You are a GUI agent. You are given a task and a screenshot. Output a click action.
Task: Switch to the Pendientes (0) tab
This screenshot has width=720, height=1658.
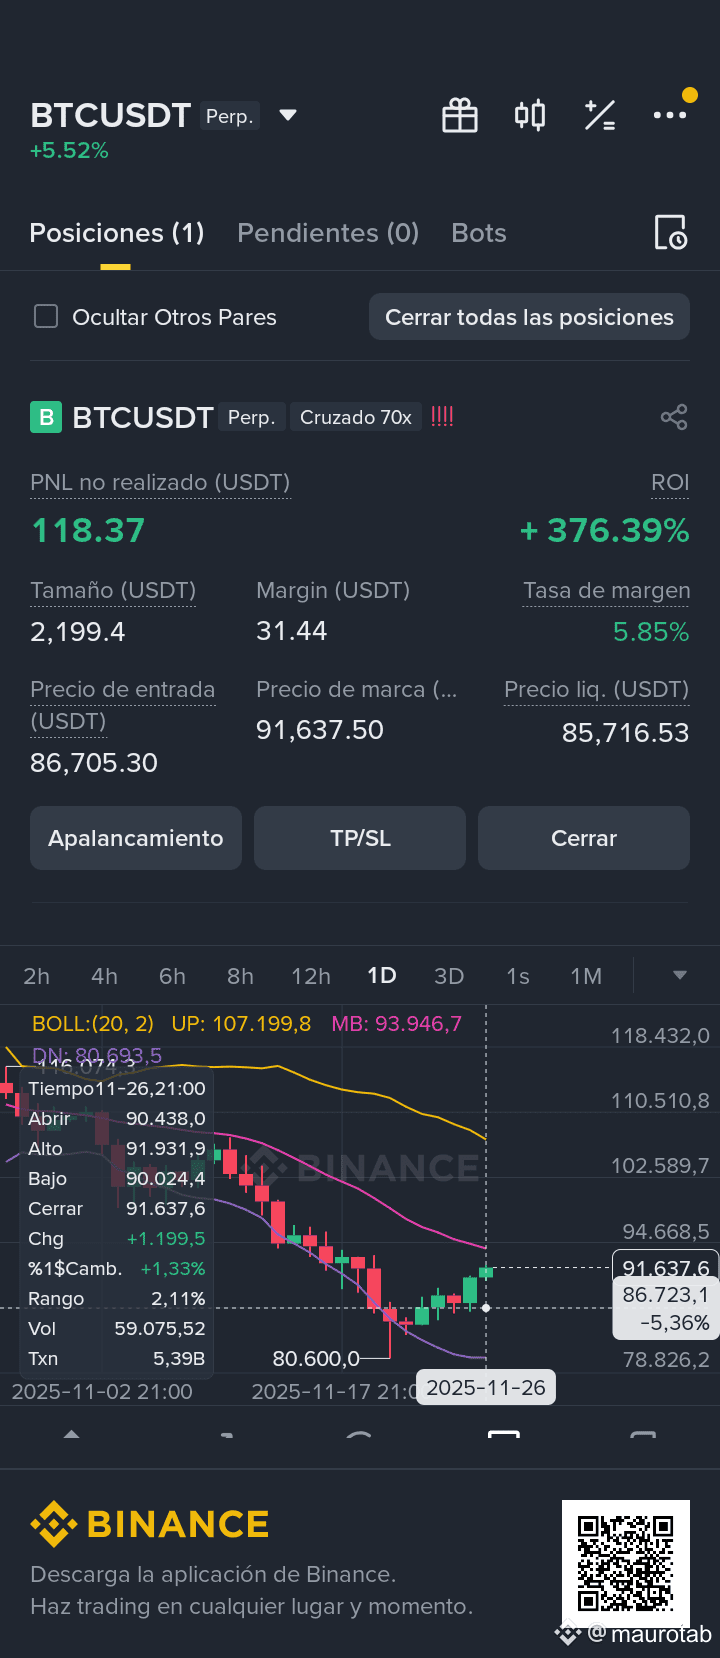pyautogui.click(x=328, y=233)
